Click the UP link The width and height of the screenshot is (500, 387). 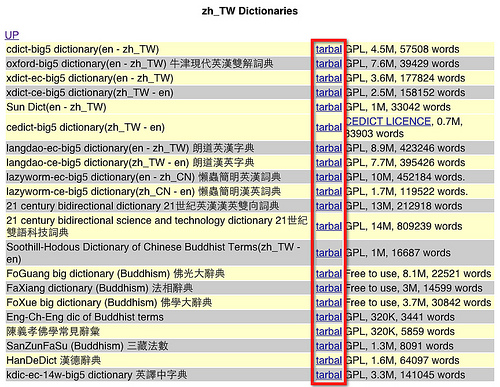point(12,35)
